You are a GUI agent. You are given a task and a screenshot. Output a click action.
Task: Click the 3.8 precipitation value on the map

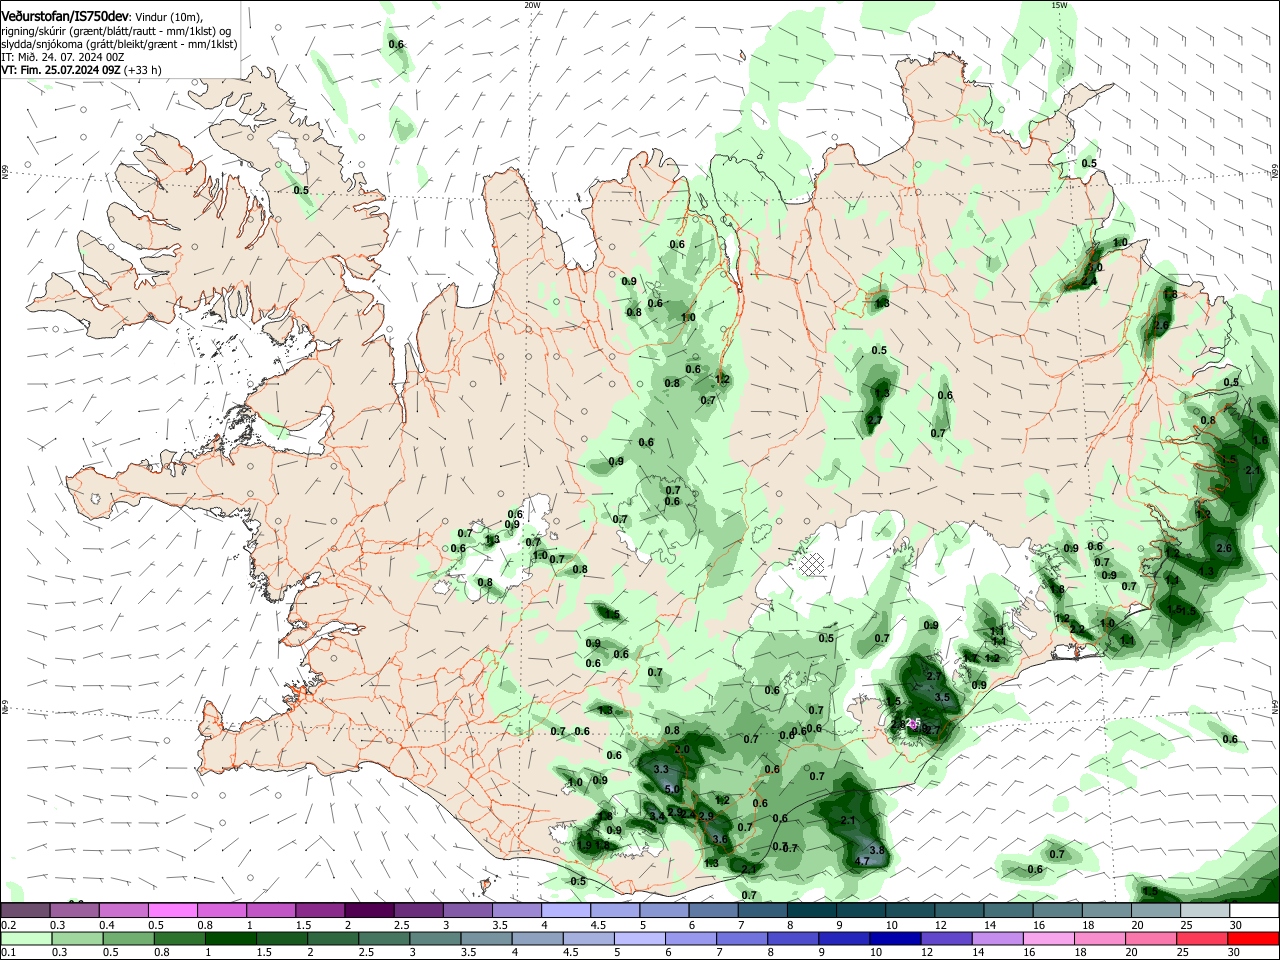pyautogui.click(x=877, y=849)
